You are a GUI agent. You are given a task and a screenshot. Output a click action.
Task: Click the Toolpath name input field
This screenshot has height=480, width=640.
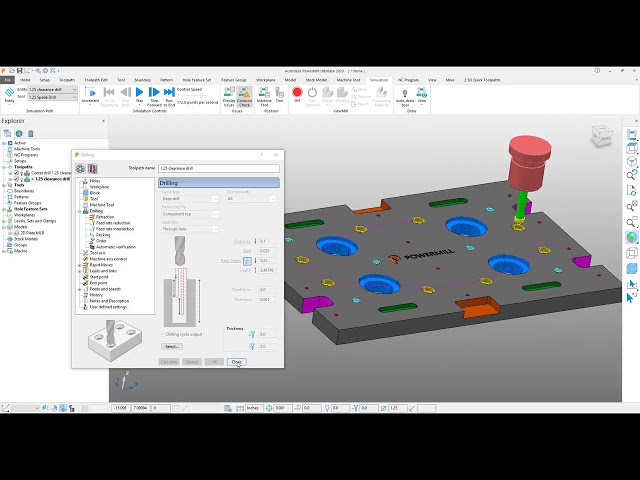tap(218, 168)
